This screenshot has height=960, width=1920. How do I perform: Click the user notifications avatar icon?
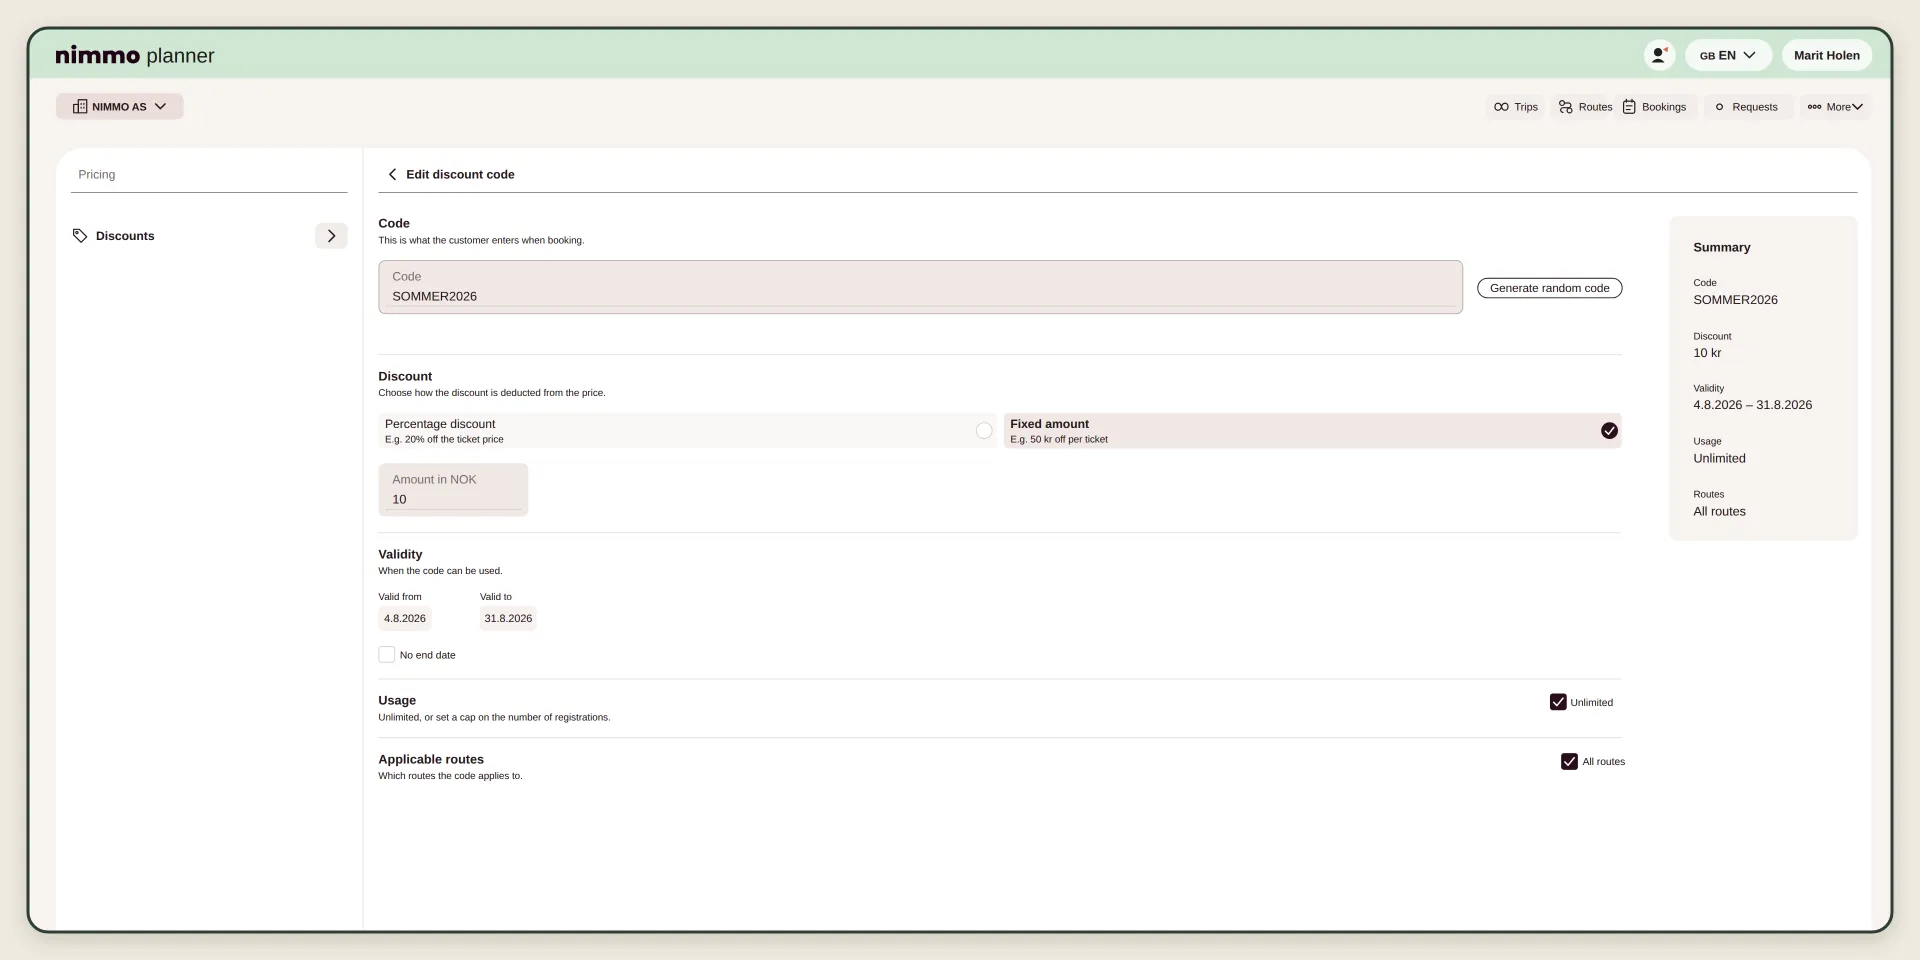point(1659,55)
